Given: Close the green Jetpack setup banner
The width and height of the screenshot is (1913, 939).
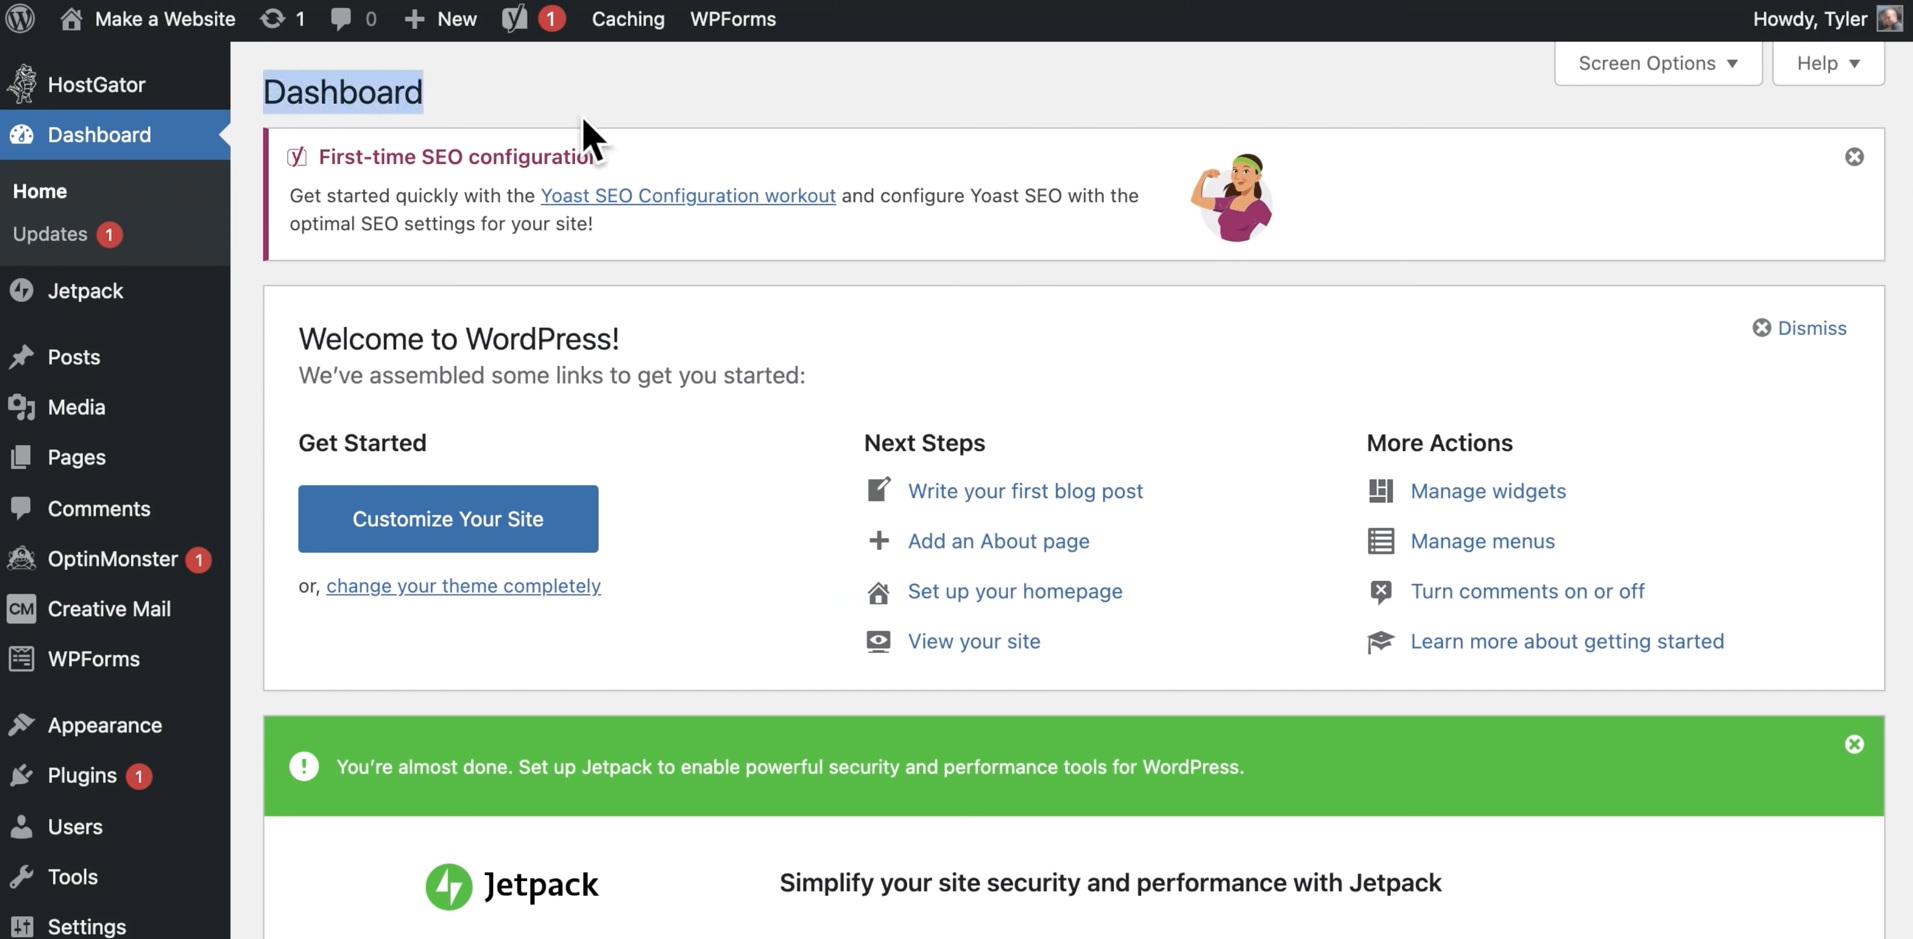Looking at the screenshot, I should pos(1854,744).
